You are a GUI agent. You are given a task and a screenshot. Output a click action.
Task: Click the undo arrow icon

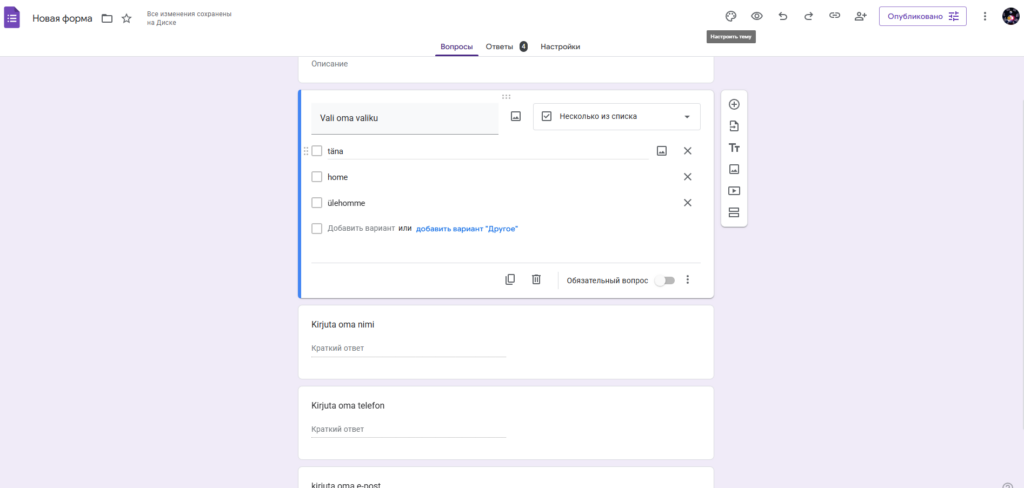pyautogui.click(x=783, y=16)
